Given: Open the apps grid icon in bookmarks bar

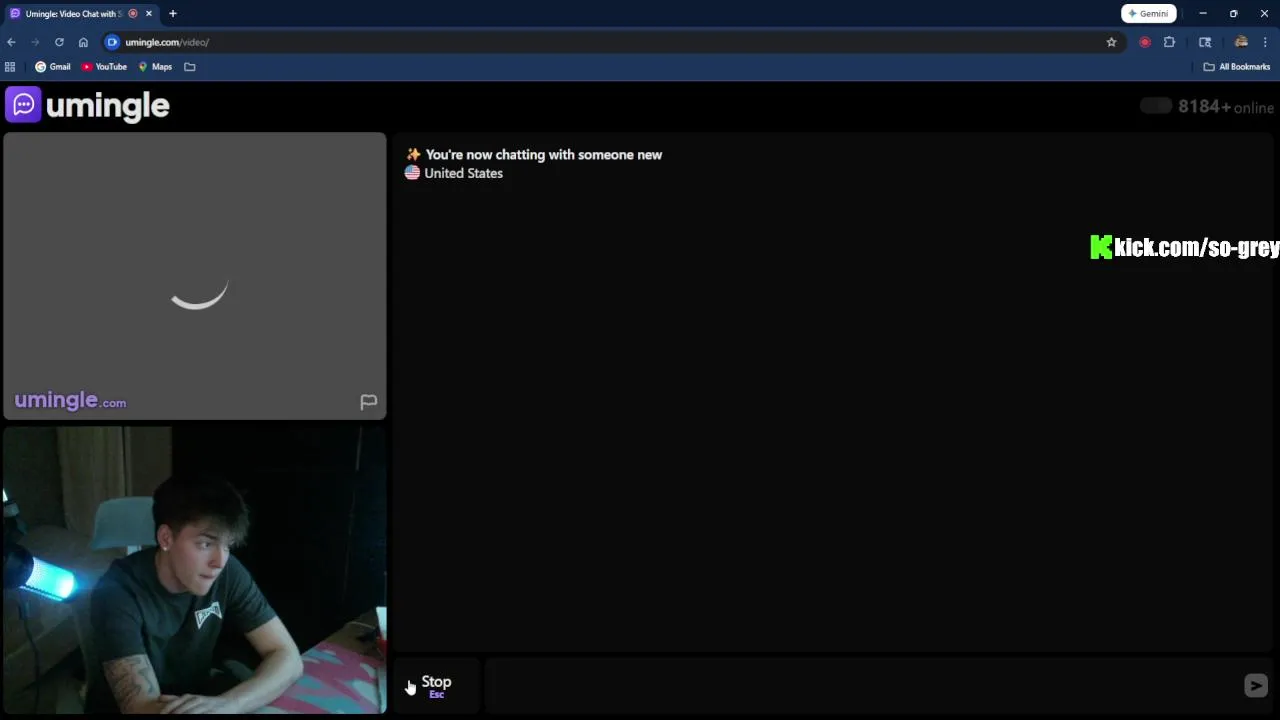Looking at the screenshot, I should tap(10, 67).
